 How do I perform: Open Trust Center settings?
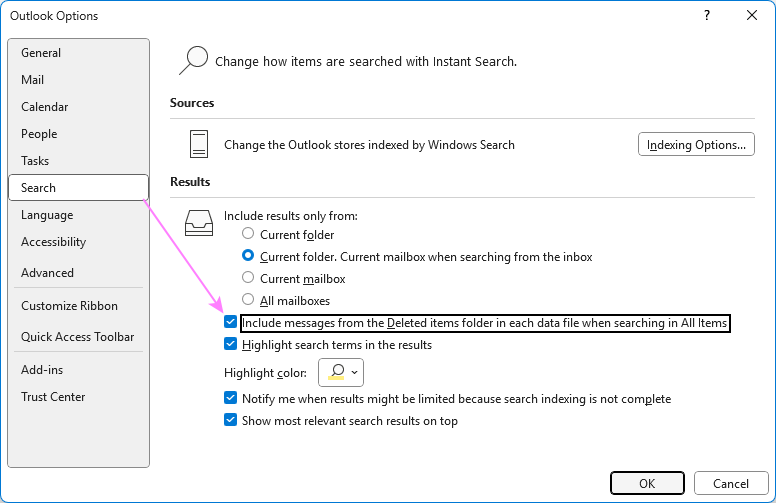(x=78, y=397)
